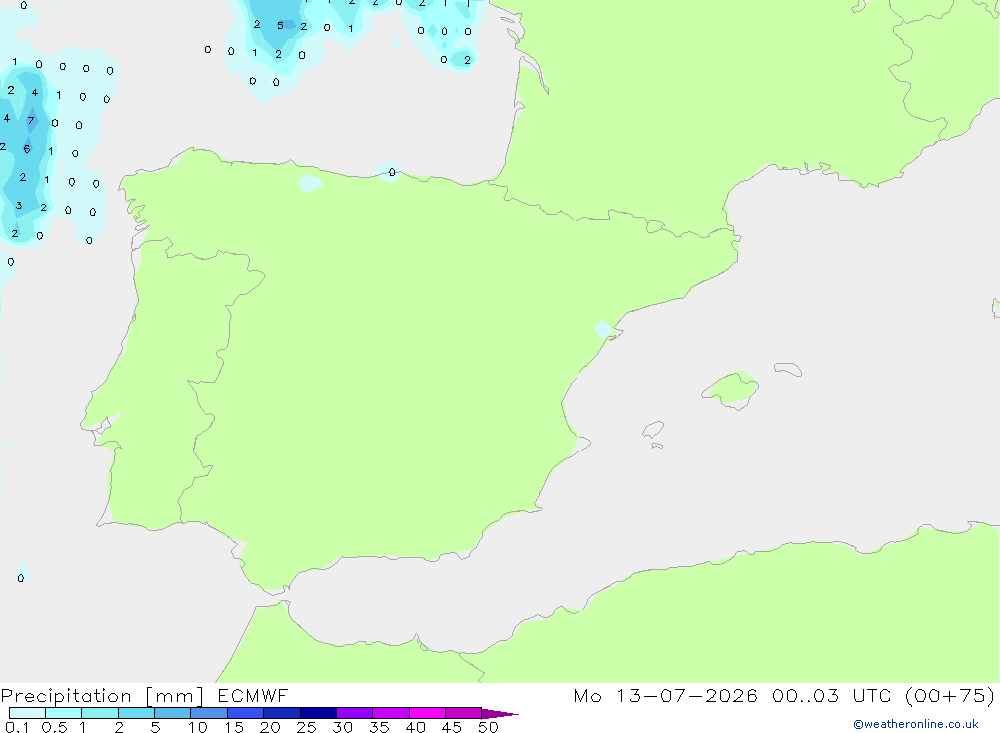Pick the 10–15 mm legend color swatch
The width and height of the screenshot is (1000, 733).
point(209,713)
